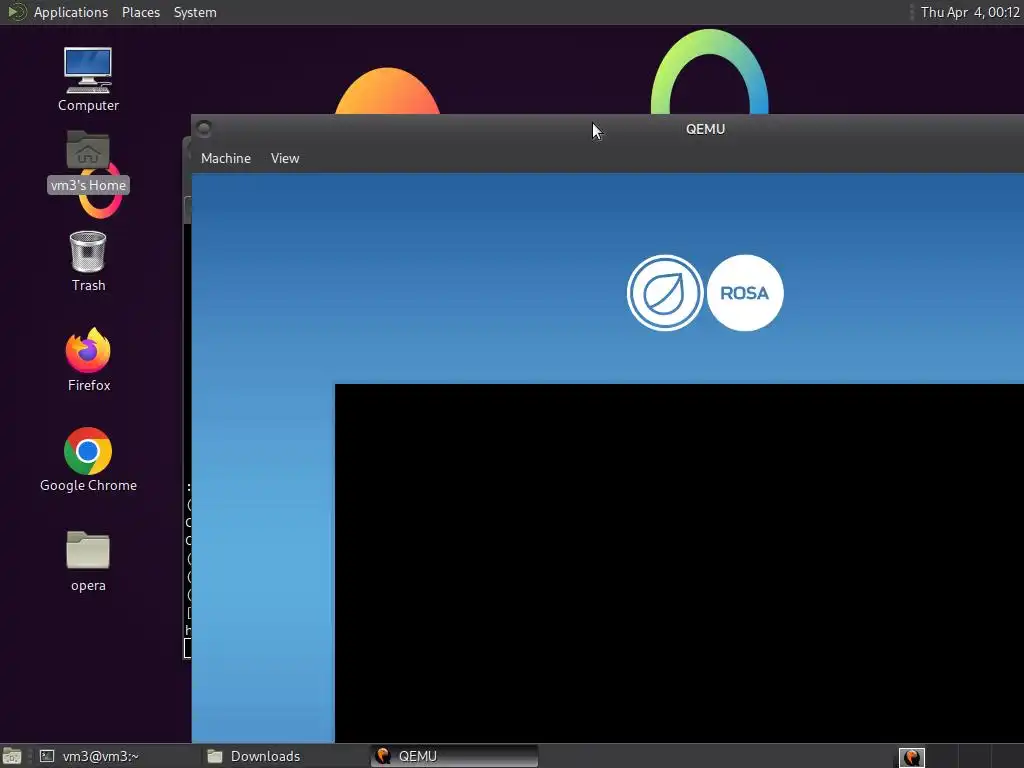The width and height of the screenshot is (1024, 768).
Task: Select the Trash desktop icon
Action: (x=88, y=261)
